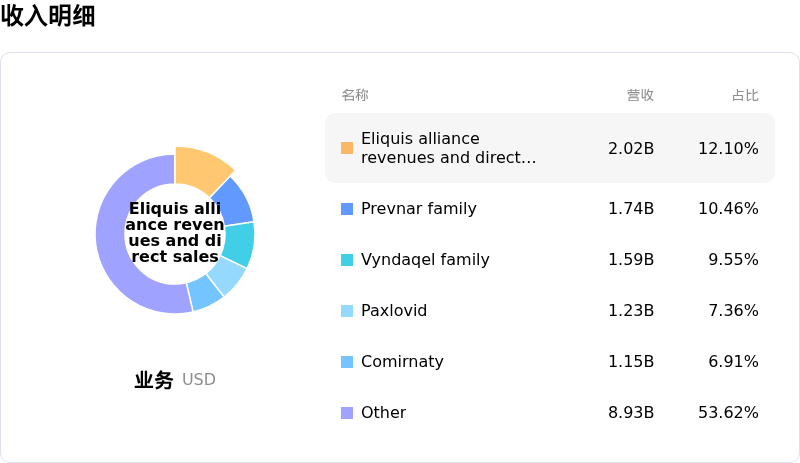Viewport: 800px width, 463px height.
Task: Click the light blue Paxlovid legend square
Action: point(347,311)
